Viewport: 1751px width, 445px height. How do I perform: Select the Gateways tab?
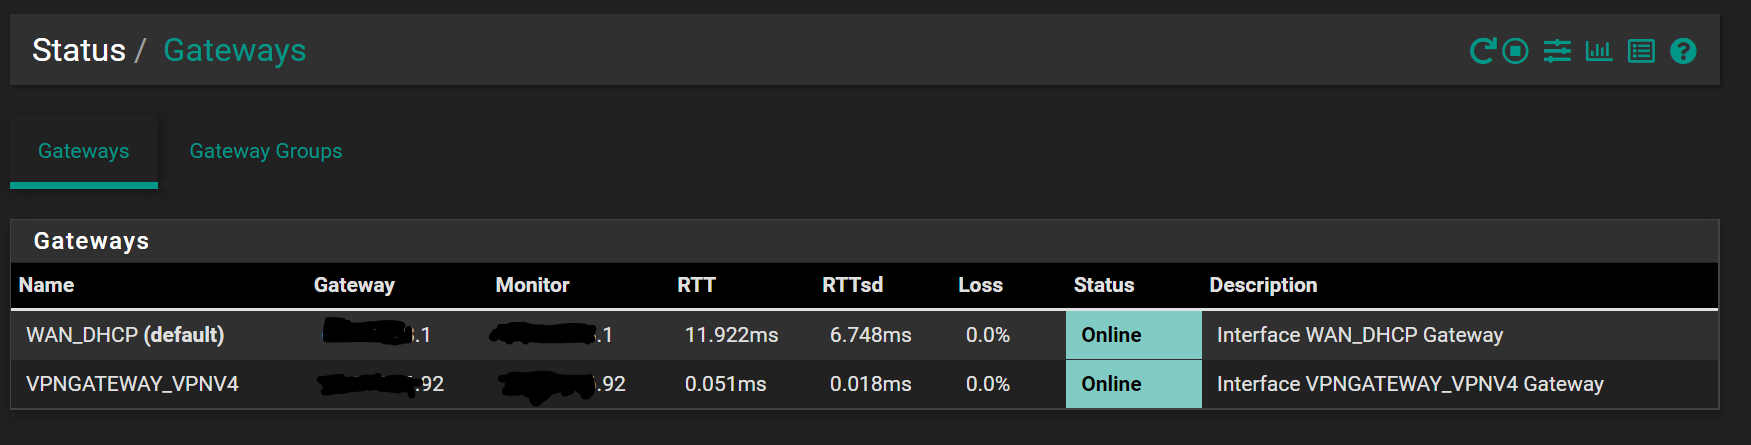84,151
